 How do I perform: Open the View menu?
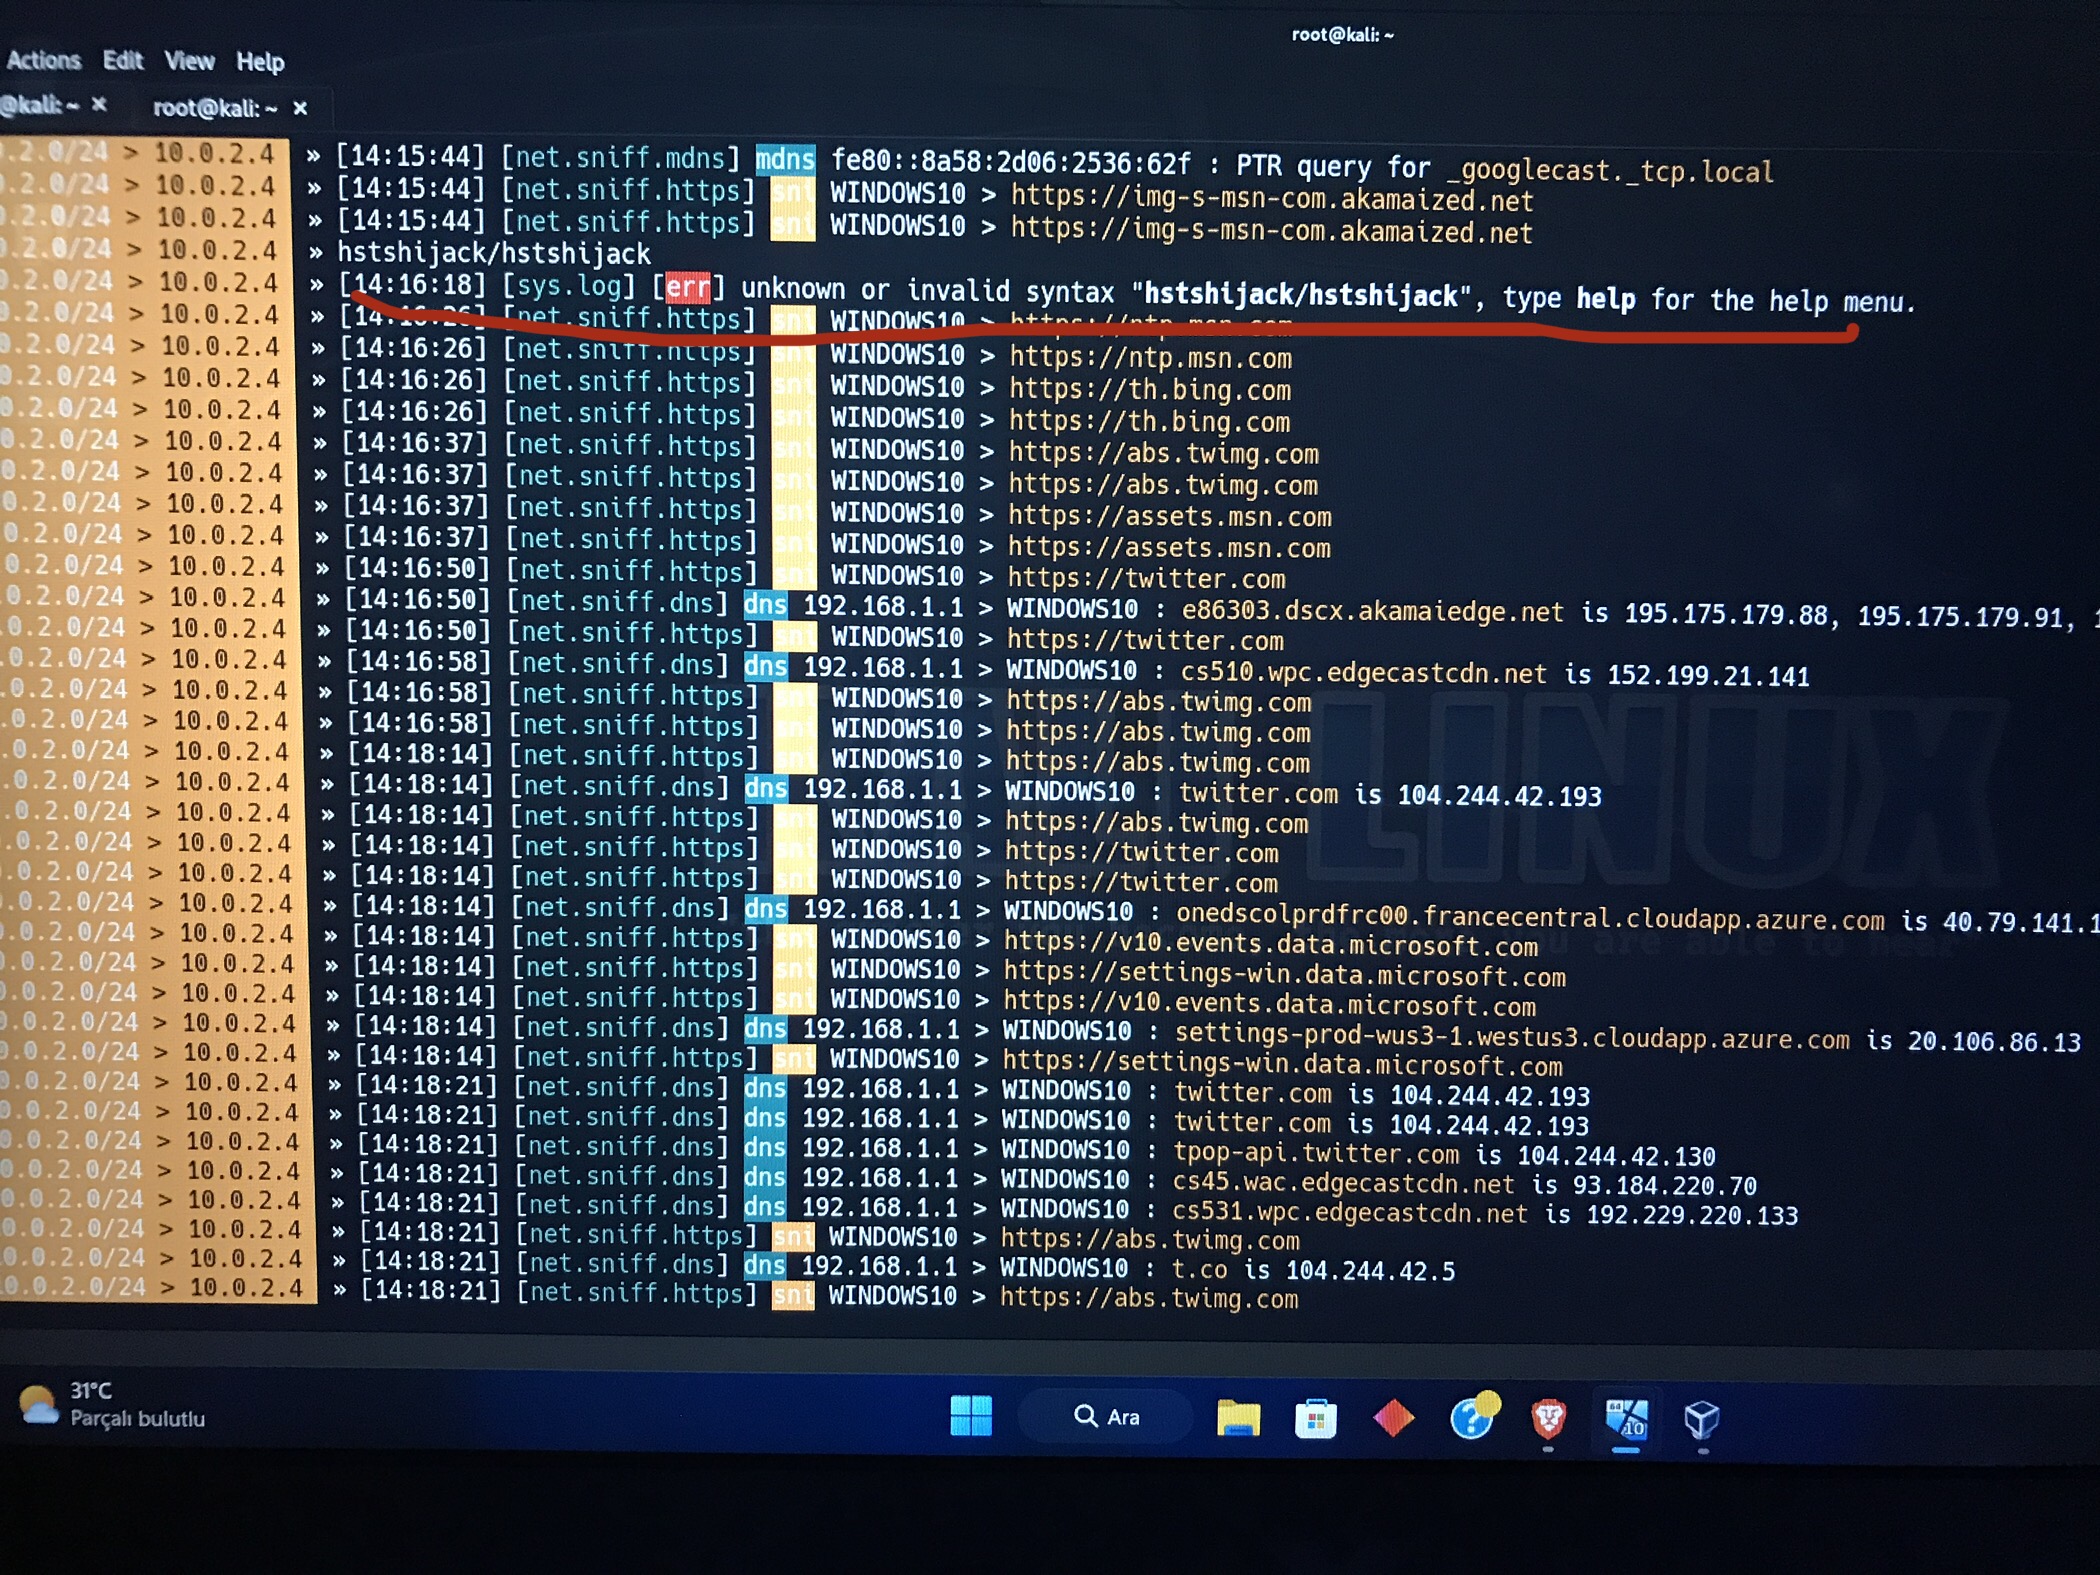tap(189, 61)
